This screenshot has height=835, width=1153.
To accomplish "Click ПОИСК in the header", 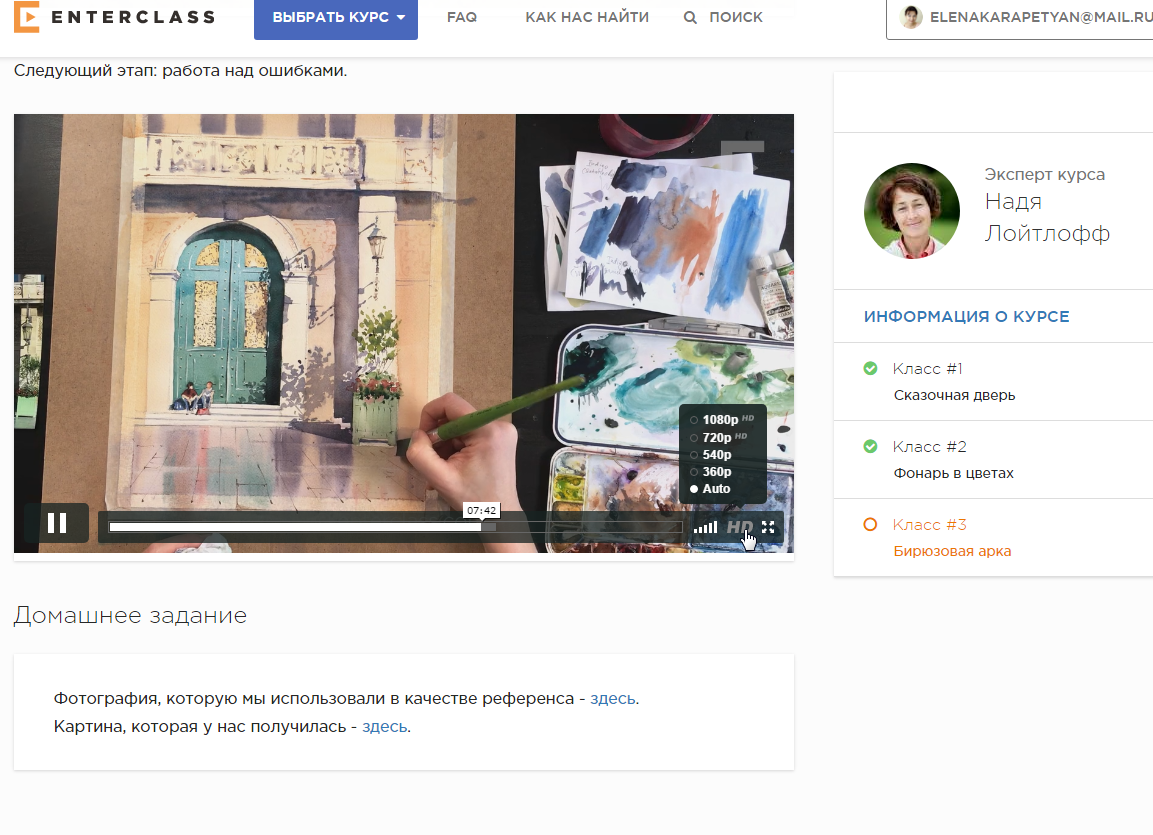I will pos(735,17).
